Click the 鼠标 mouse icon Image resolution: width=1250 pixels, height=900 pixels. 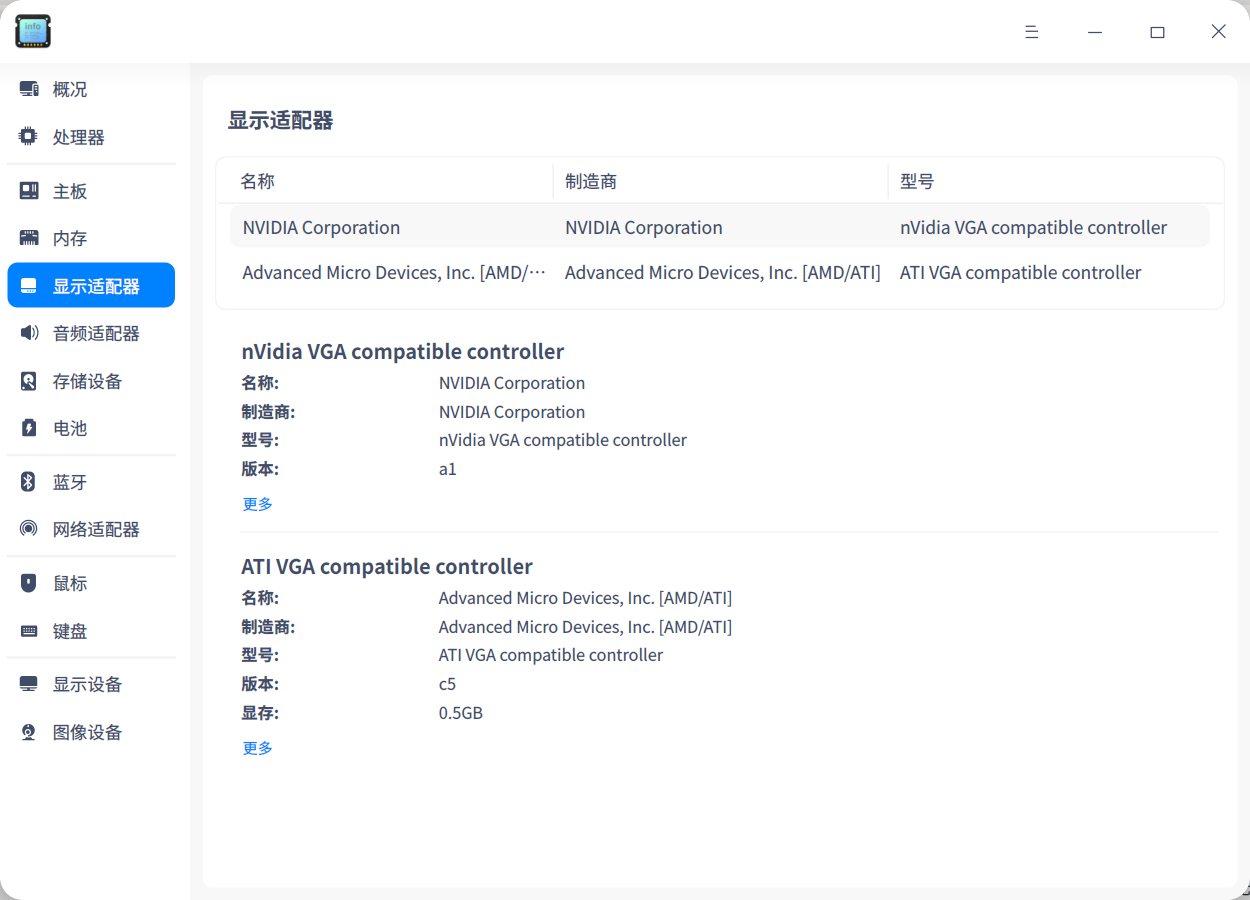click(x=29, y=583)
